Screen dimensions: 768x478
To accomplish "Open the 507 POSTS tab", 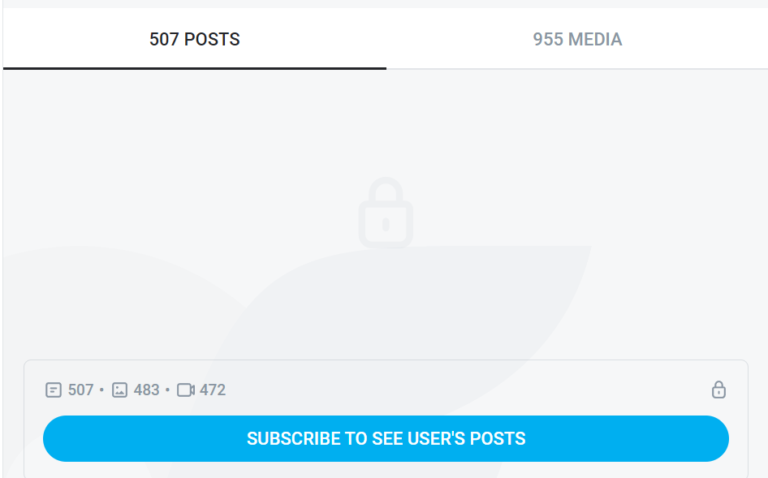I will pos(194,39).
